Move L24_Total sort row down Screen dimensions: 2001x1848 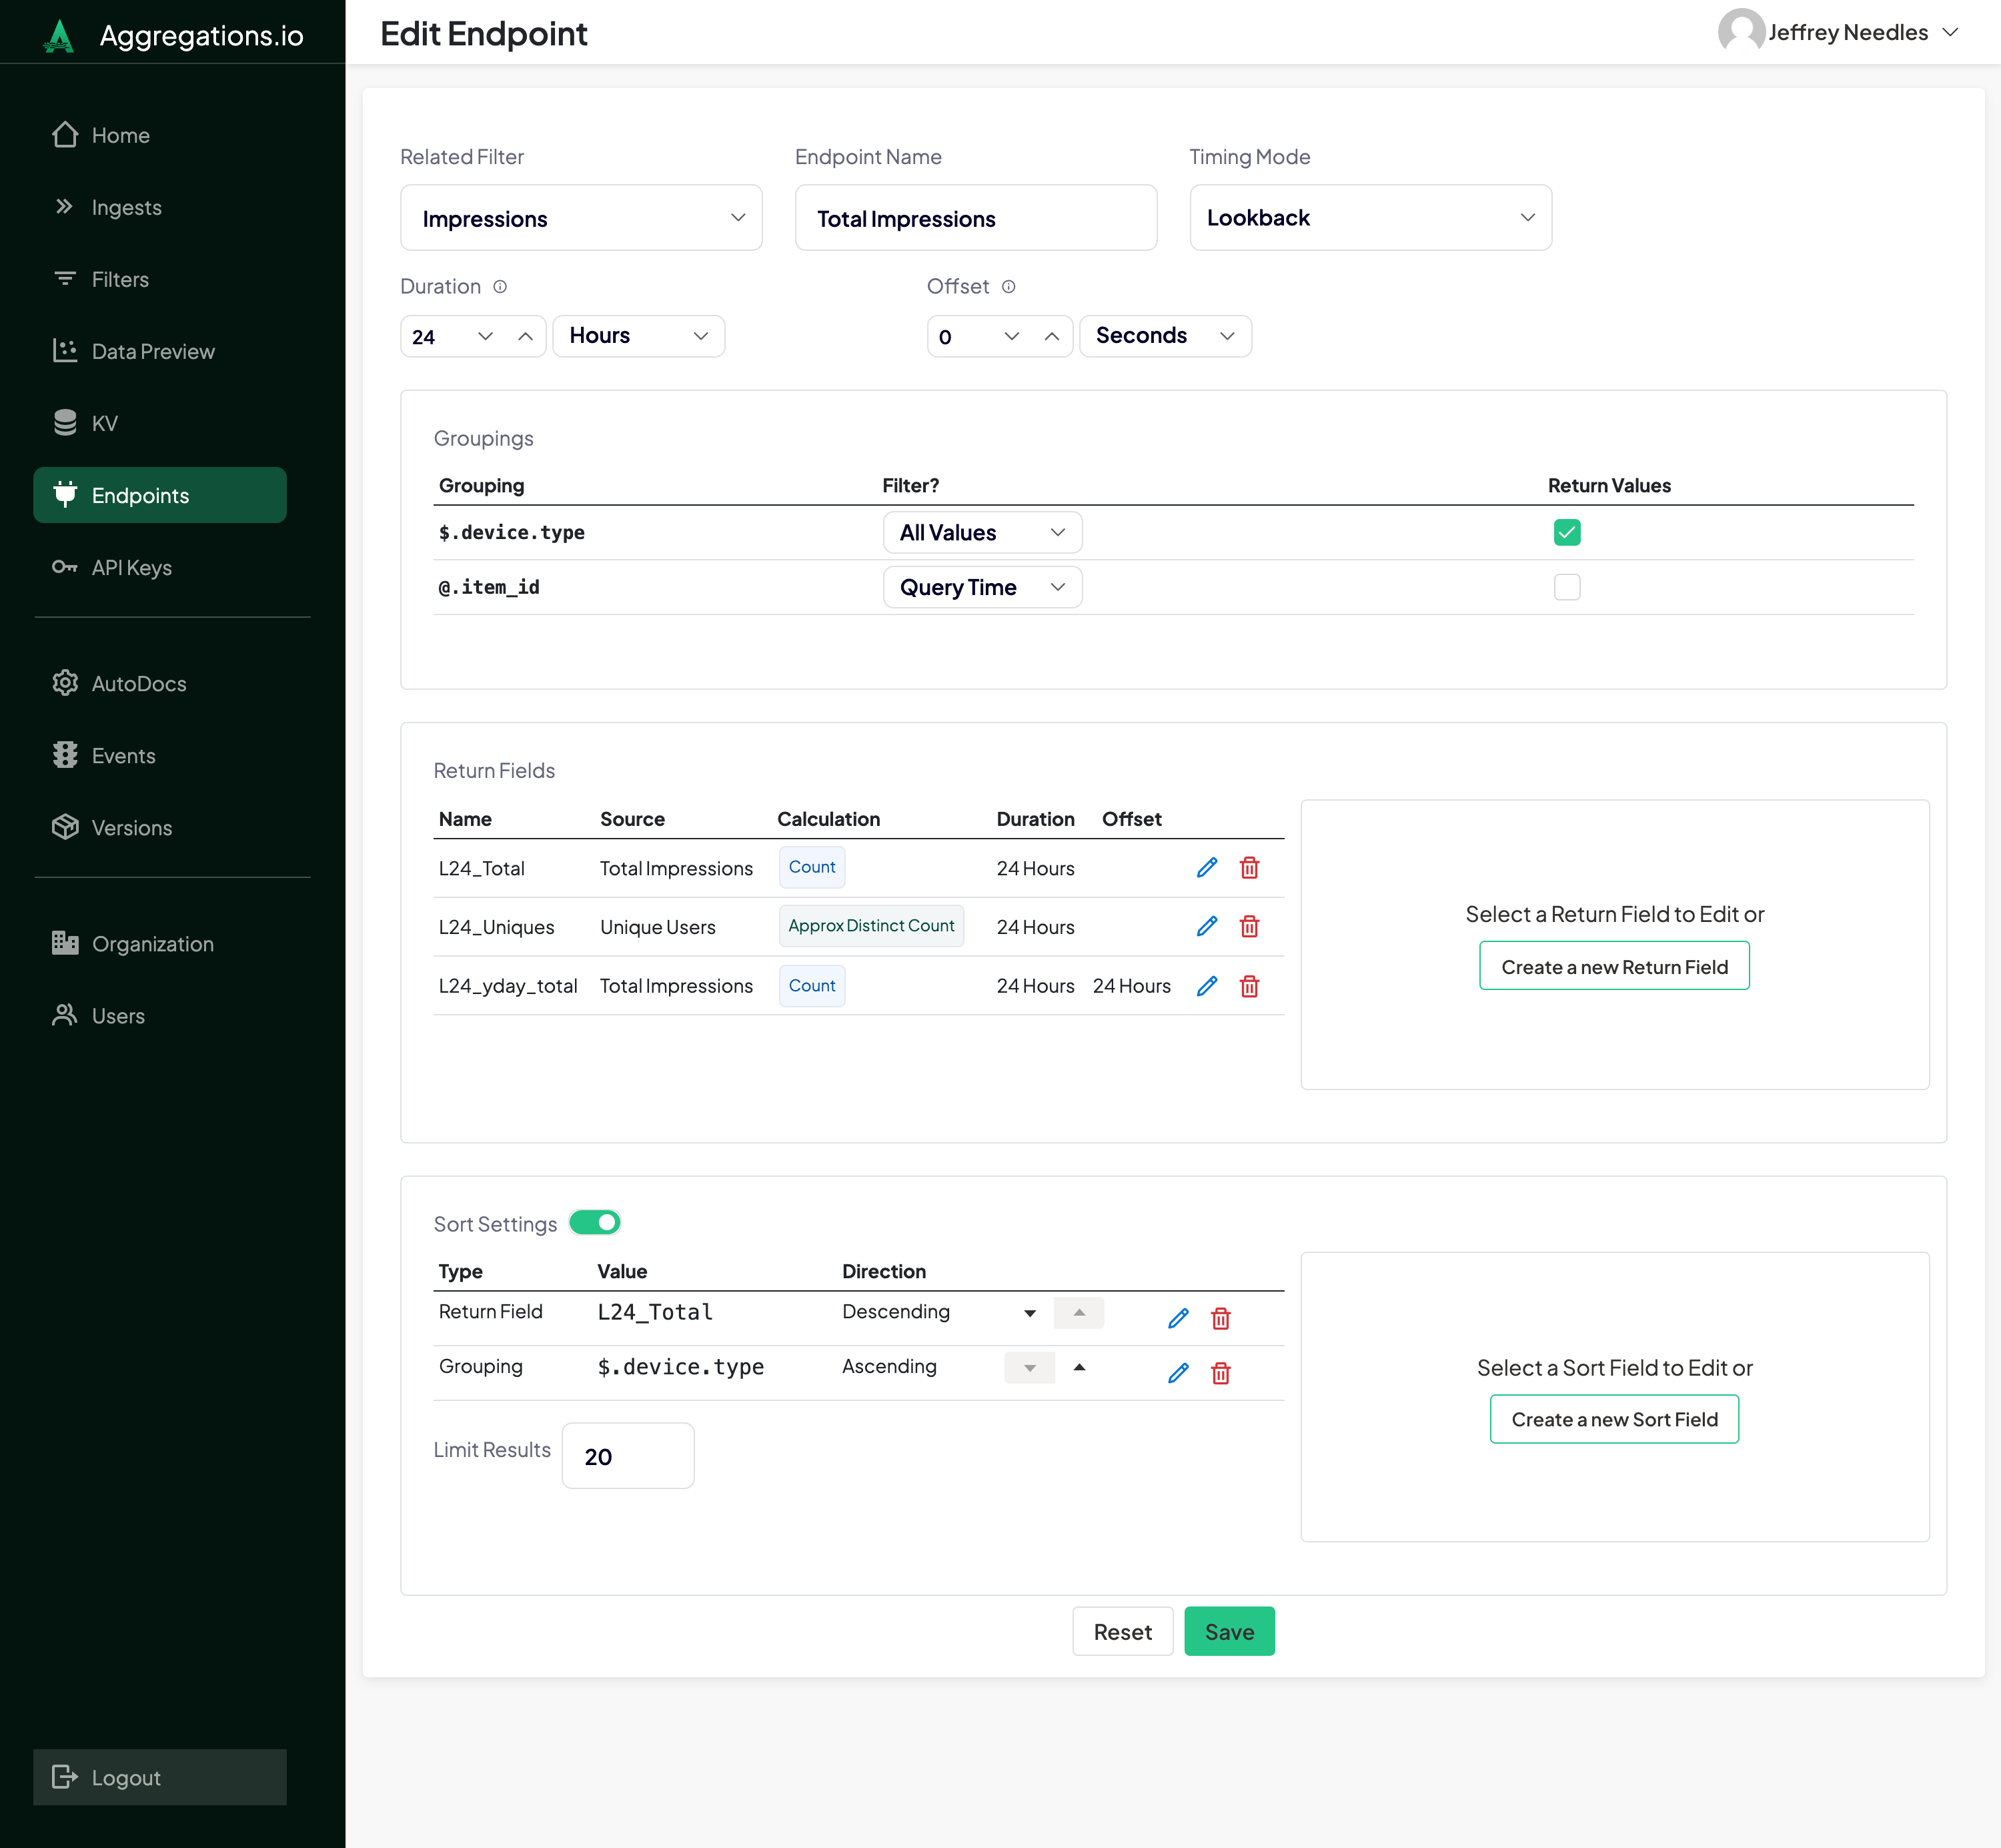click(x=1029, y=1313)
